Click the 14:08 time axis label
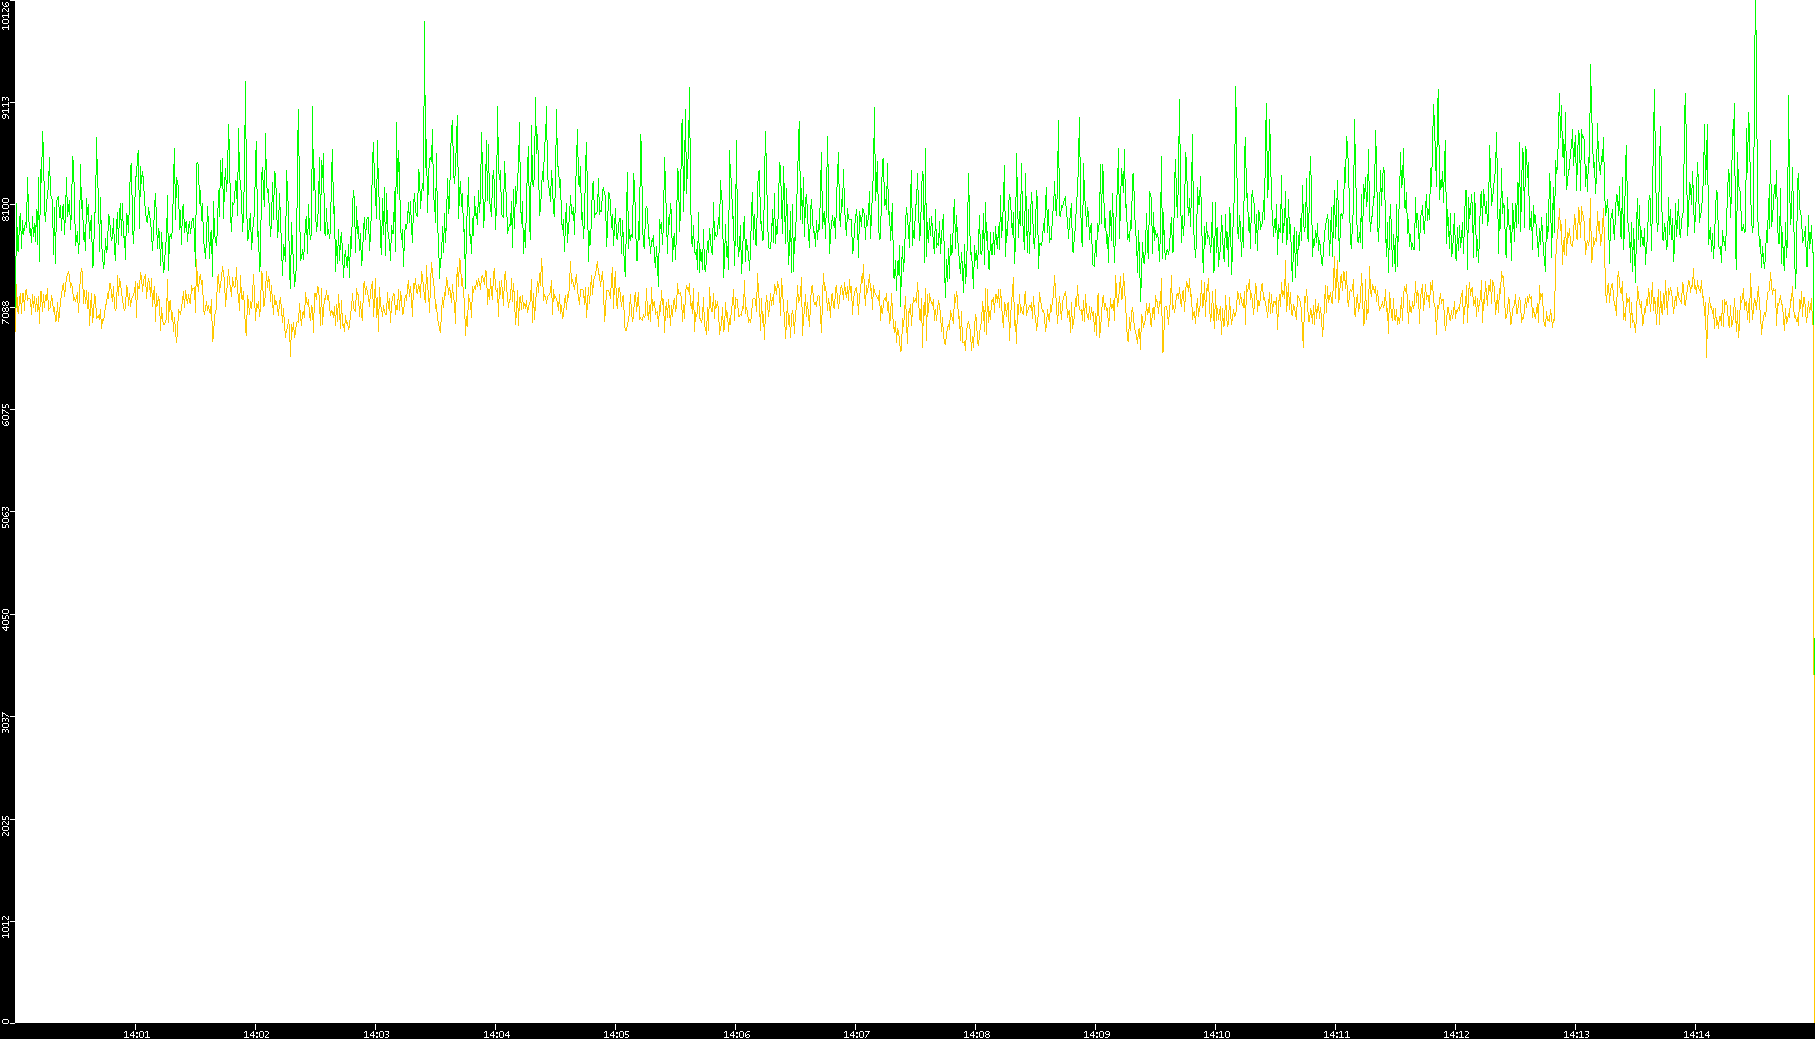Viewport: 1815px width, 1039px height. 976,1033
